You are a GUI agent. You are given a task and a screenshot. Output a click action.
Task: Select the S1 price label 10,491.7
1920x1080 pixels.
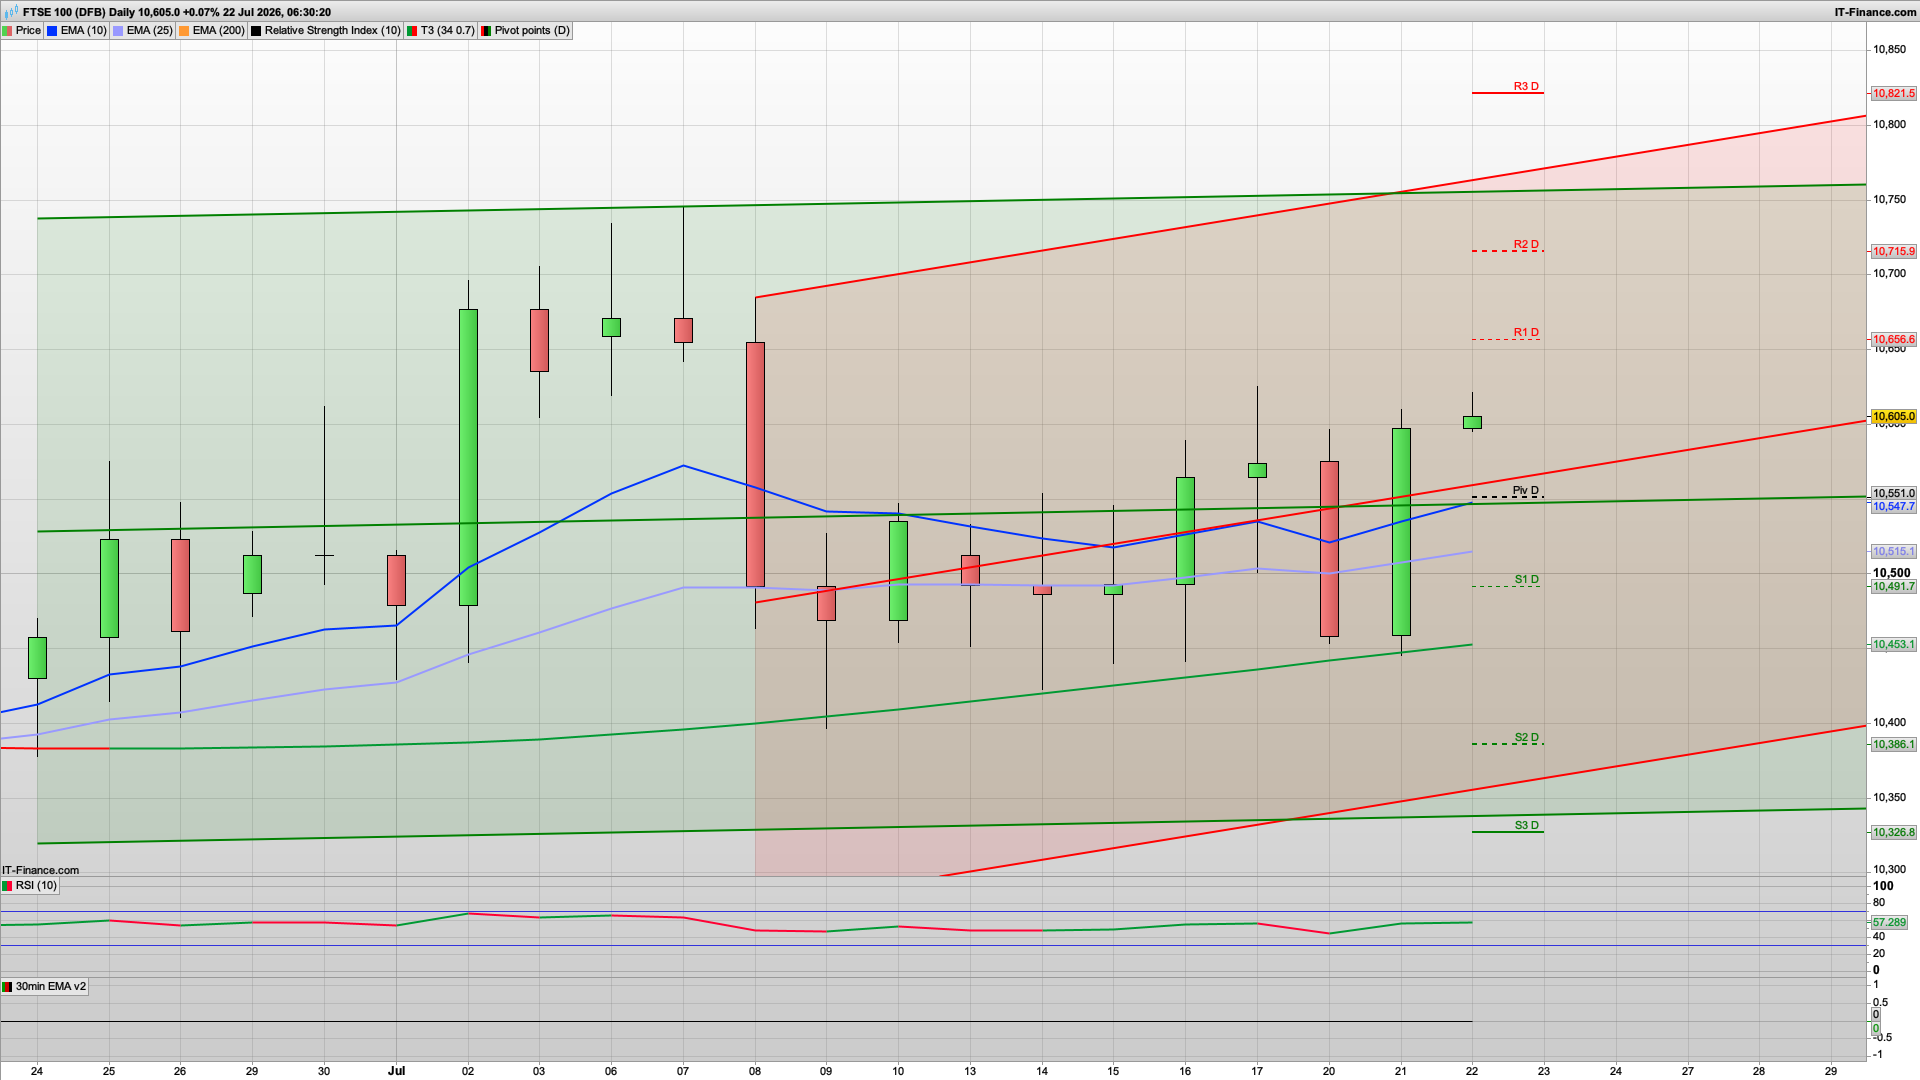1894,587
